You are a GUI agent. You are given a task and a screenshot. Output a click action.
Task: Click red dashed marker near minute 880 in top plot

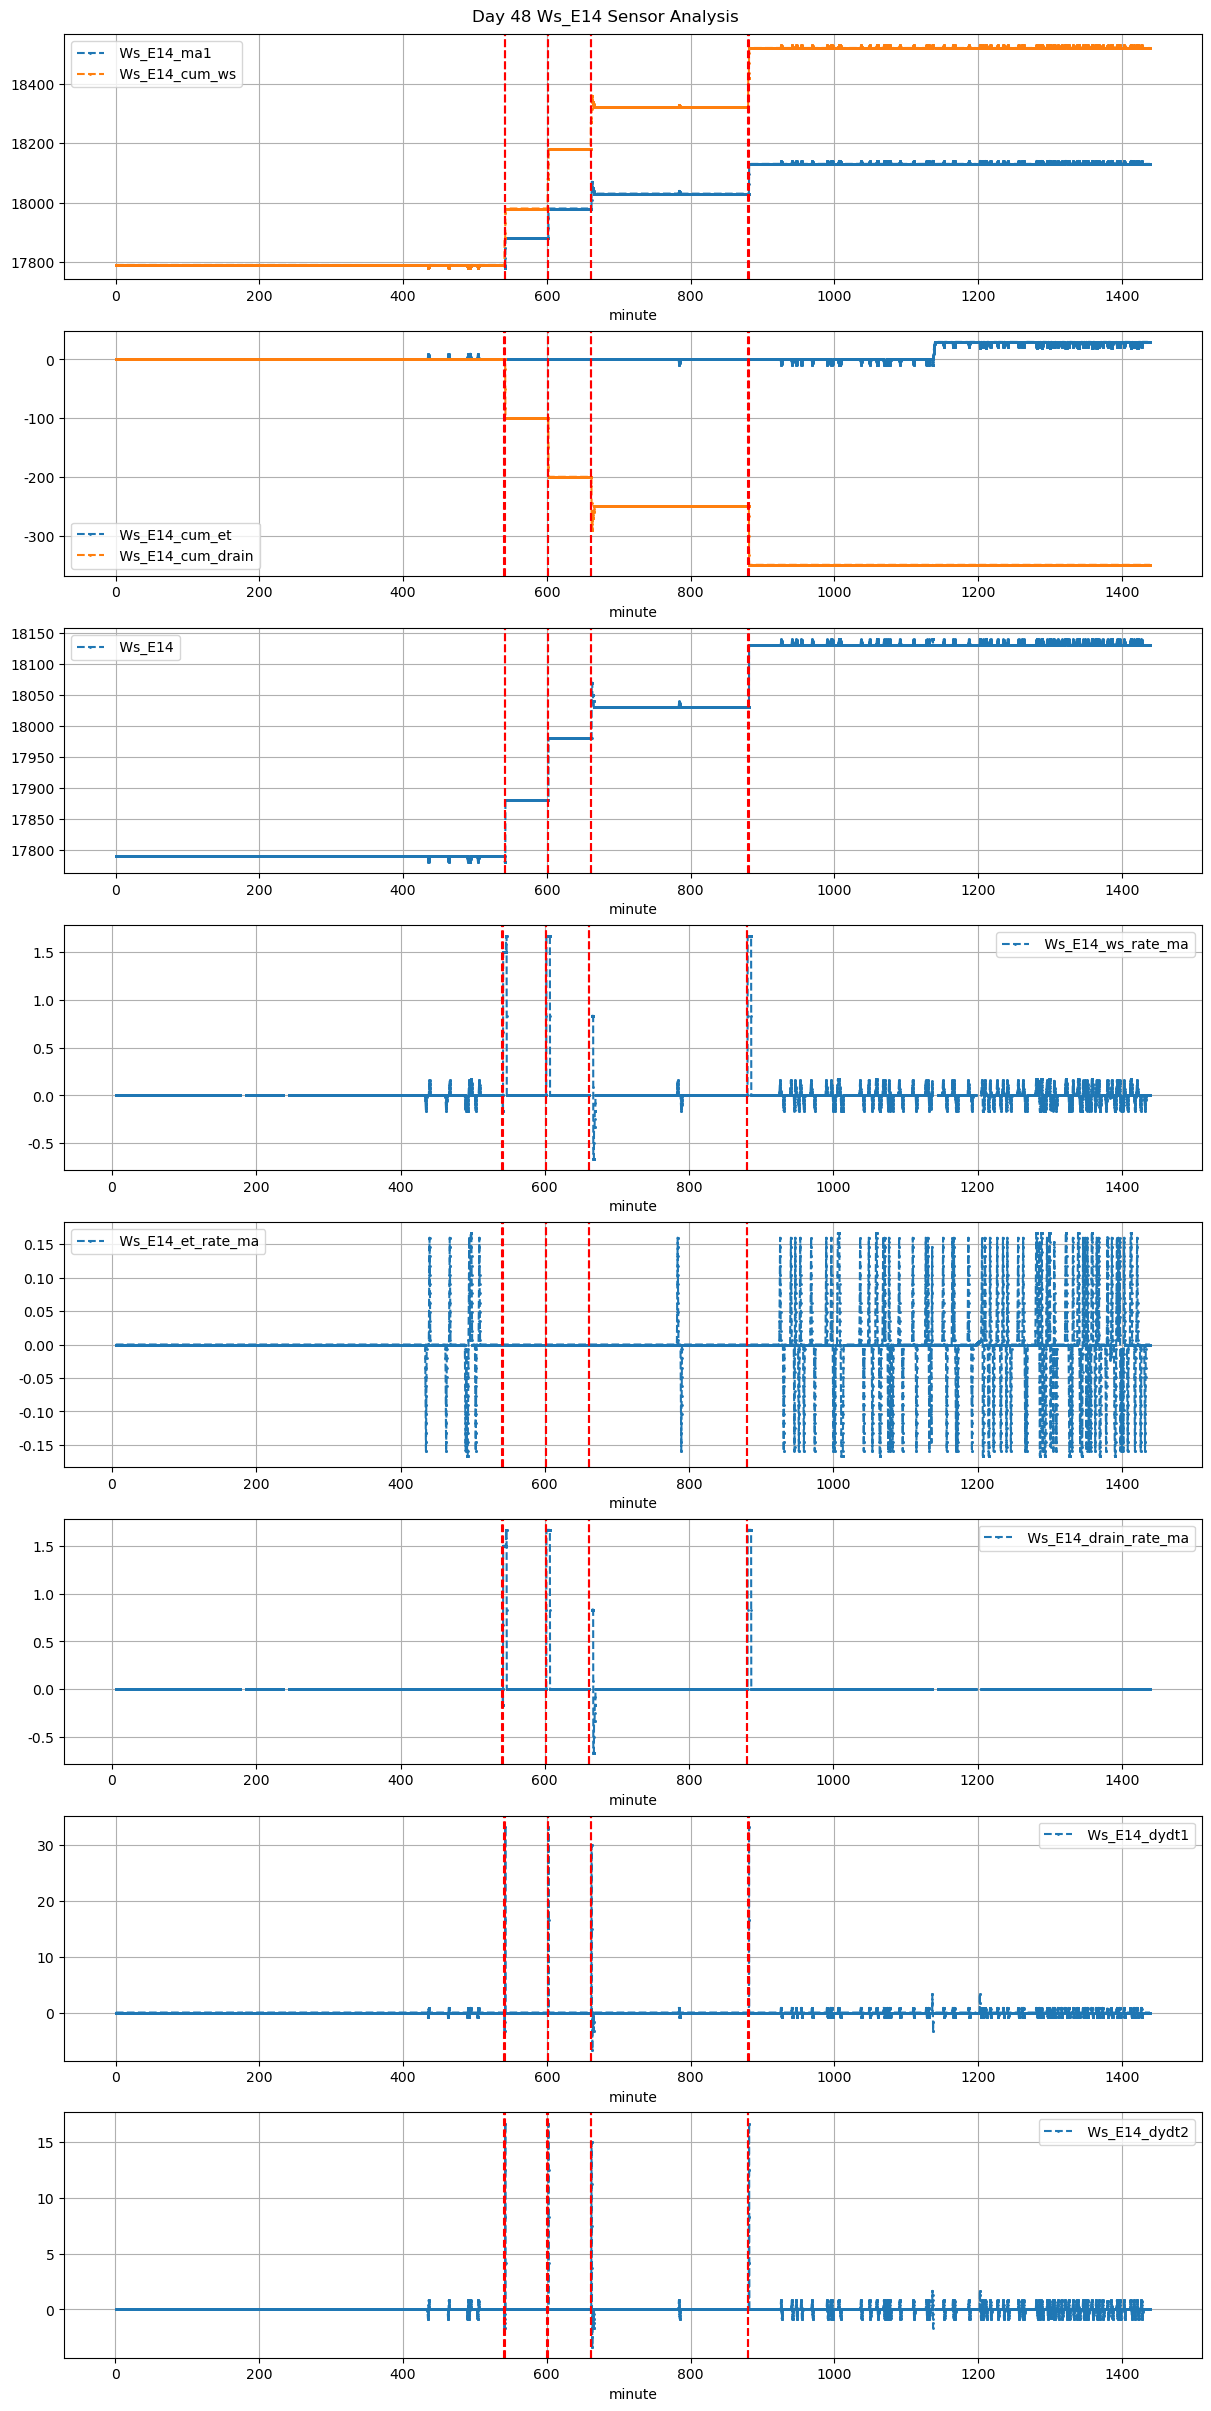point(748,150)
